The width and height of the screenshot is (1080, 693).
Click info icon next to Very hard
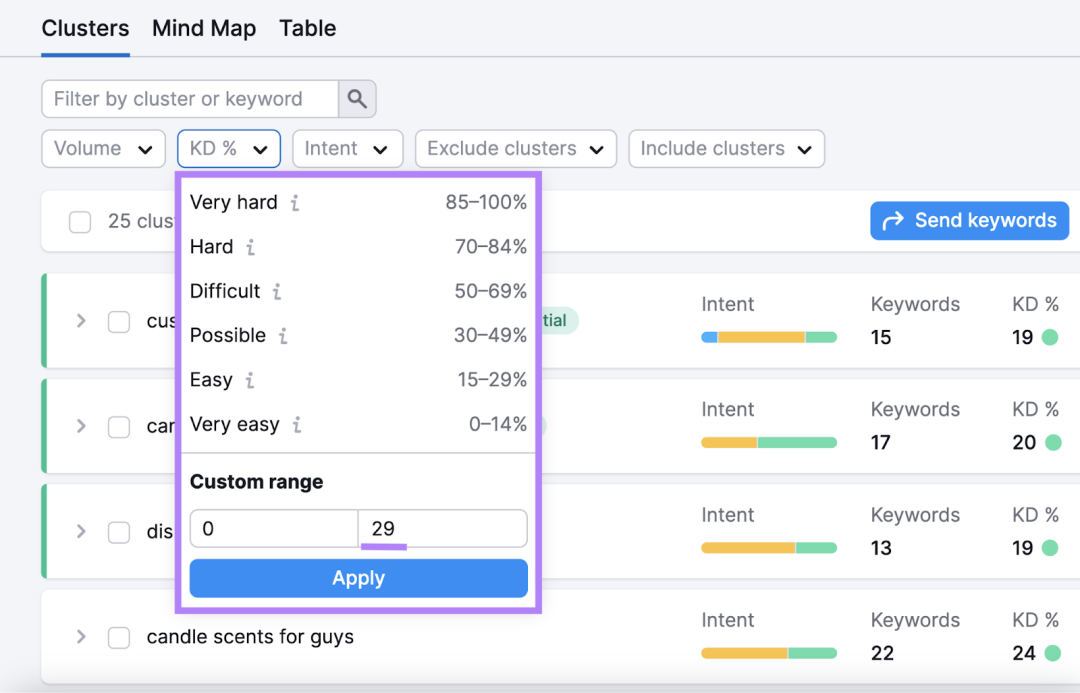tap(295, 203)
